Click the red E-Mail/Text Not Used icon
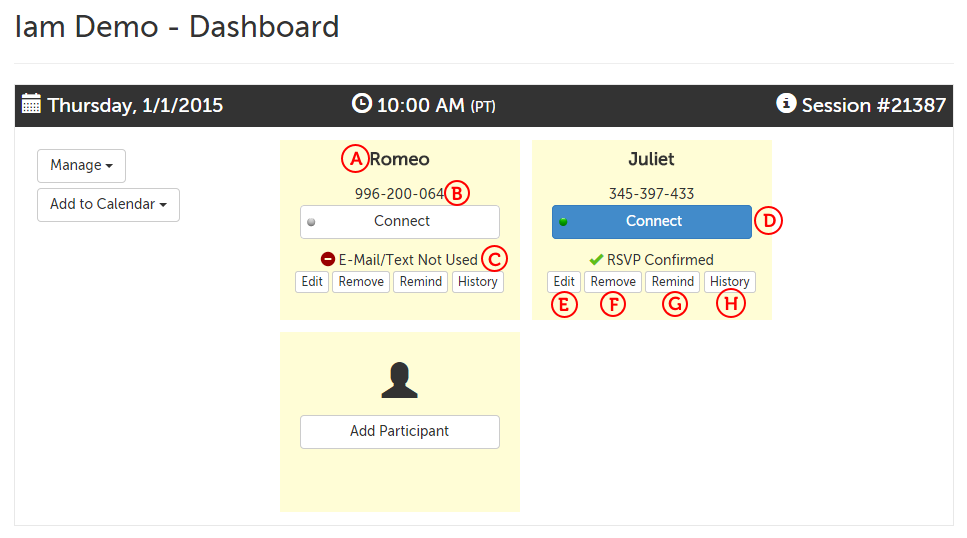The image size is (967, 538). point(328,259)
